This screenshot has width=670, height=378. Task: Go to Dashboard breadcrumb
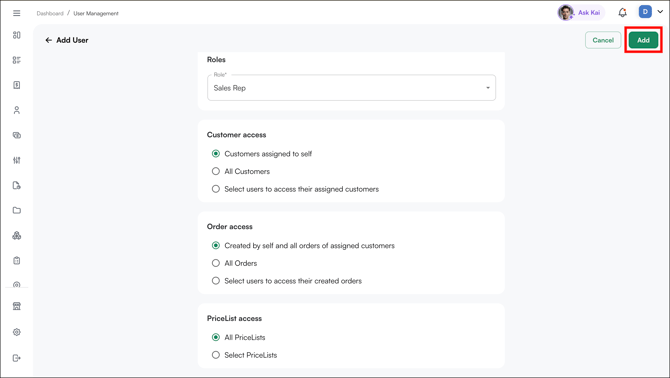[x=50, y=14]
